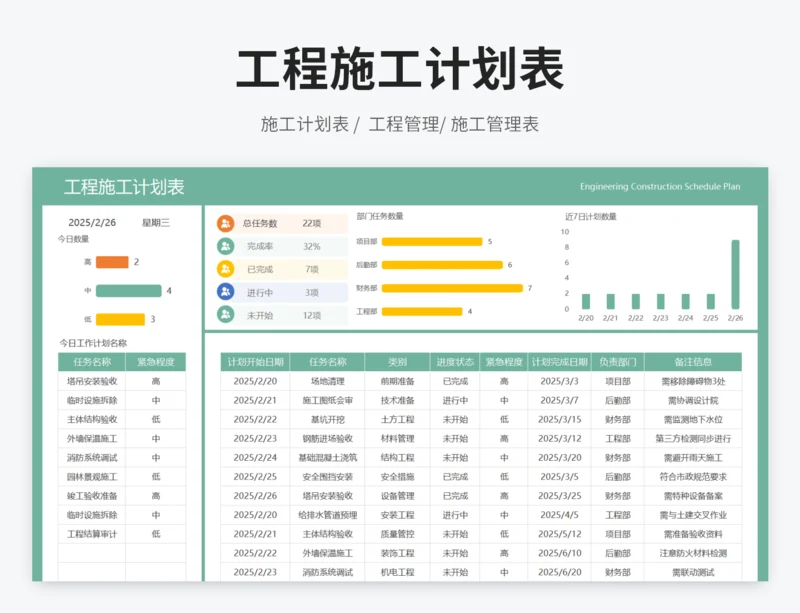800x613 pixels.
Task: Select the 32% completion rate value
Action: [x=312, y=247]
